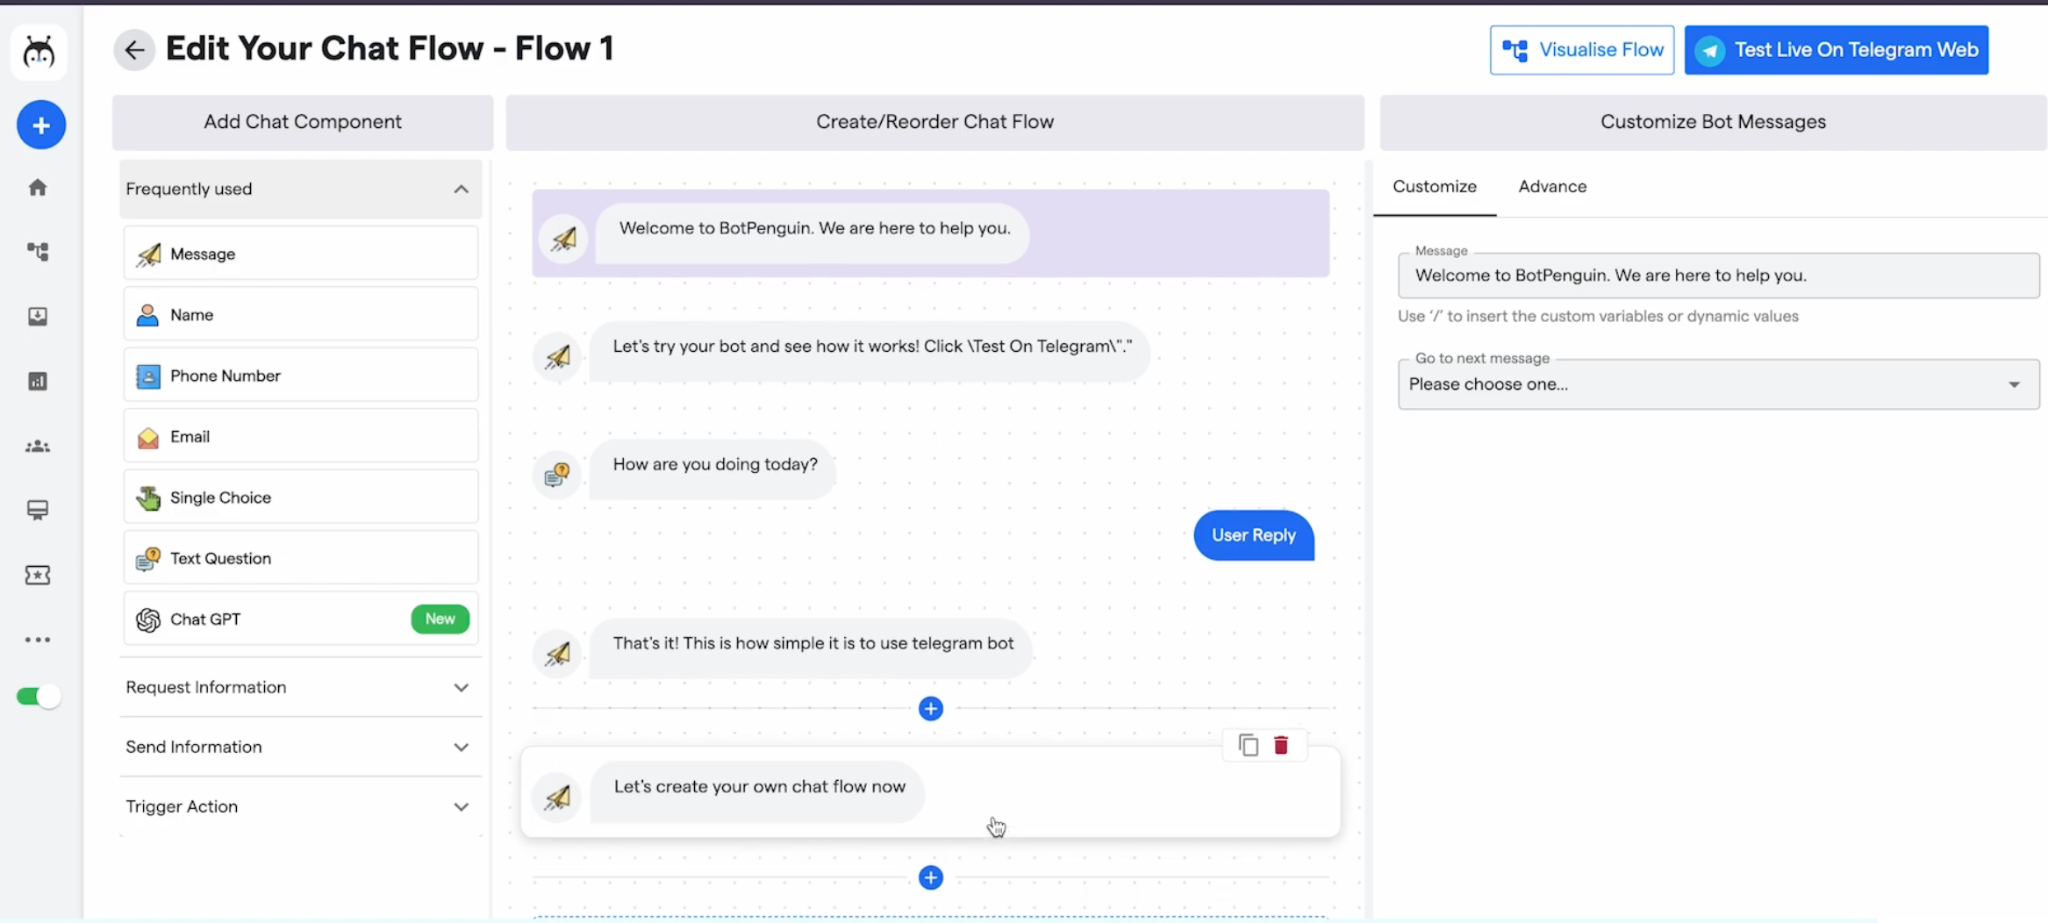The width and height of the screenshot is (2048, 923).
Task: Select the "How are you doing today?" question
Action: point(713,469)
